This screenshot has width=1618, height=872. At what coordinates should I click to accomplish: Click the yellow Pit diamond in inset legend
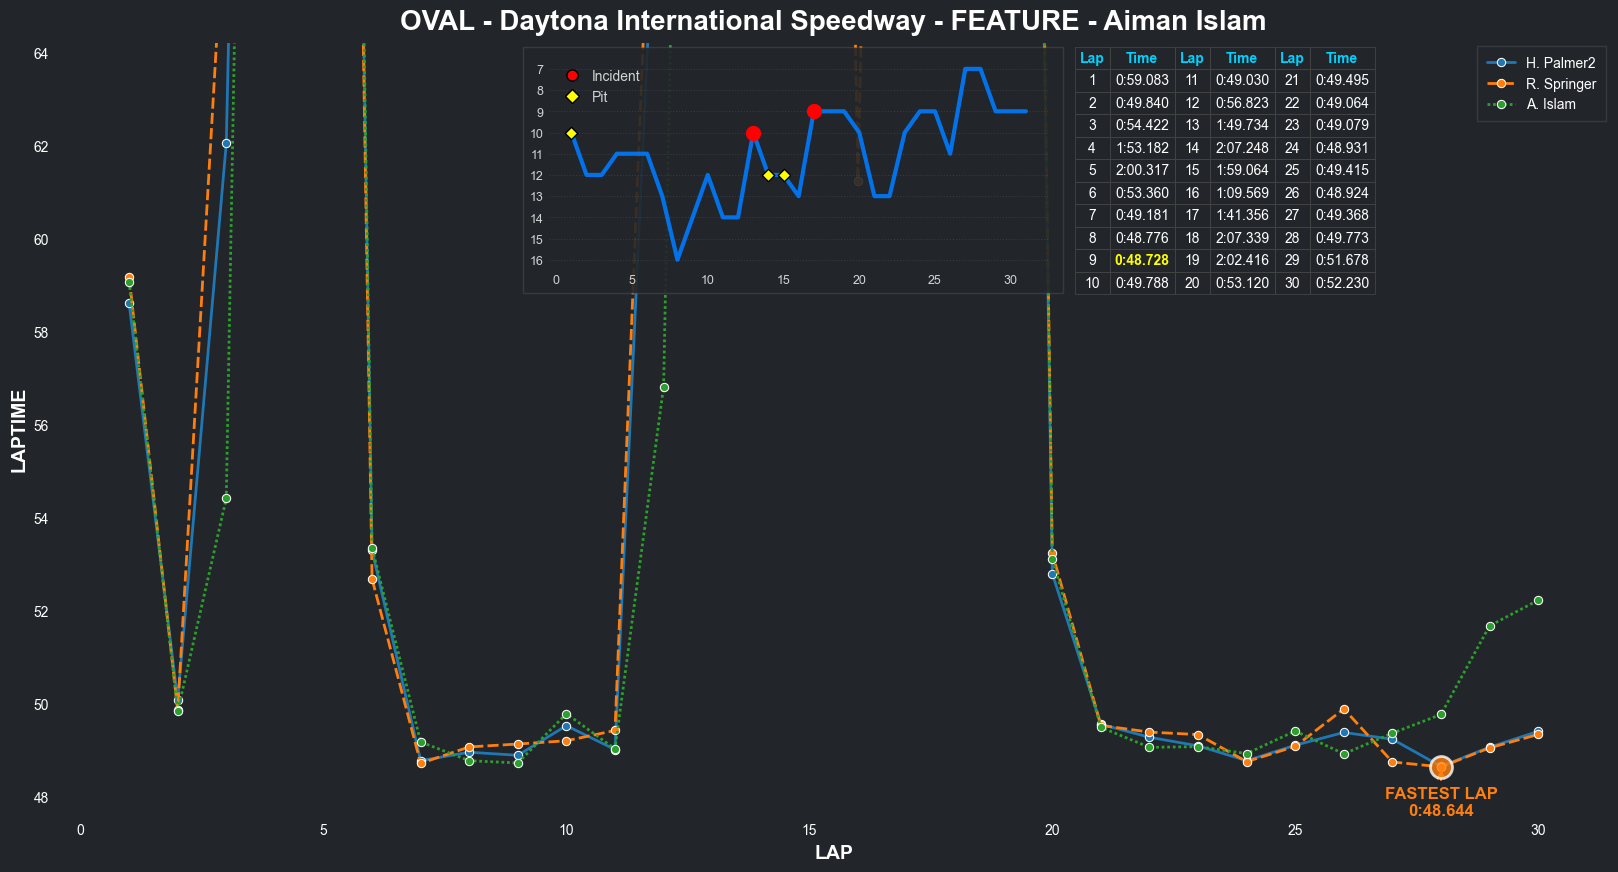pos(572,97)
